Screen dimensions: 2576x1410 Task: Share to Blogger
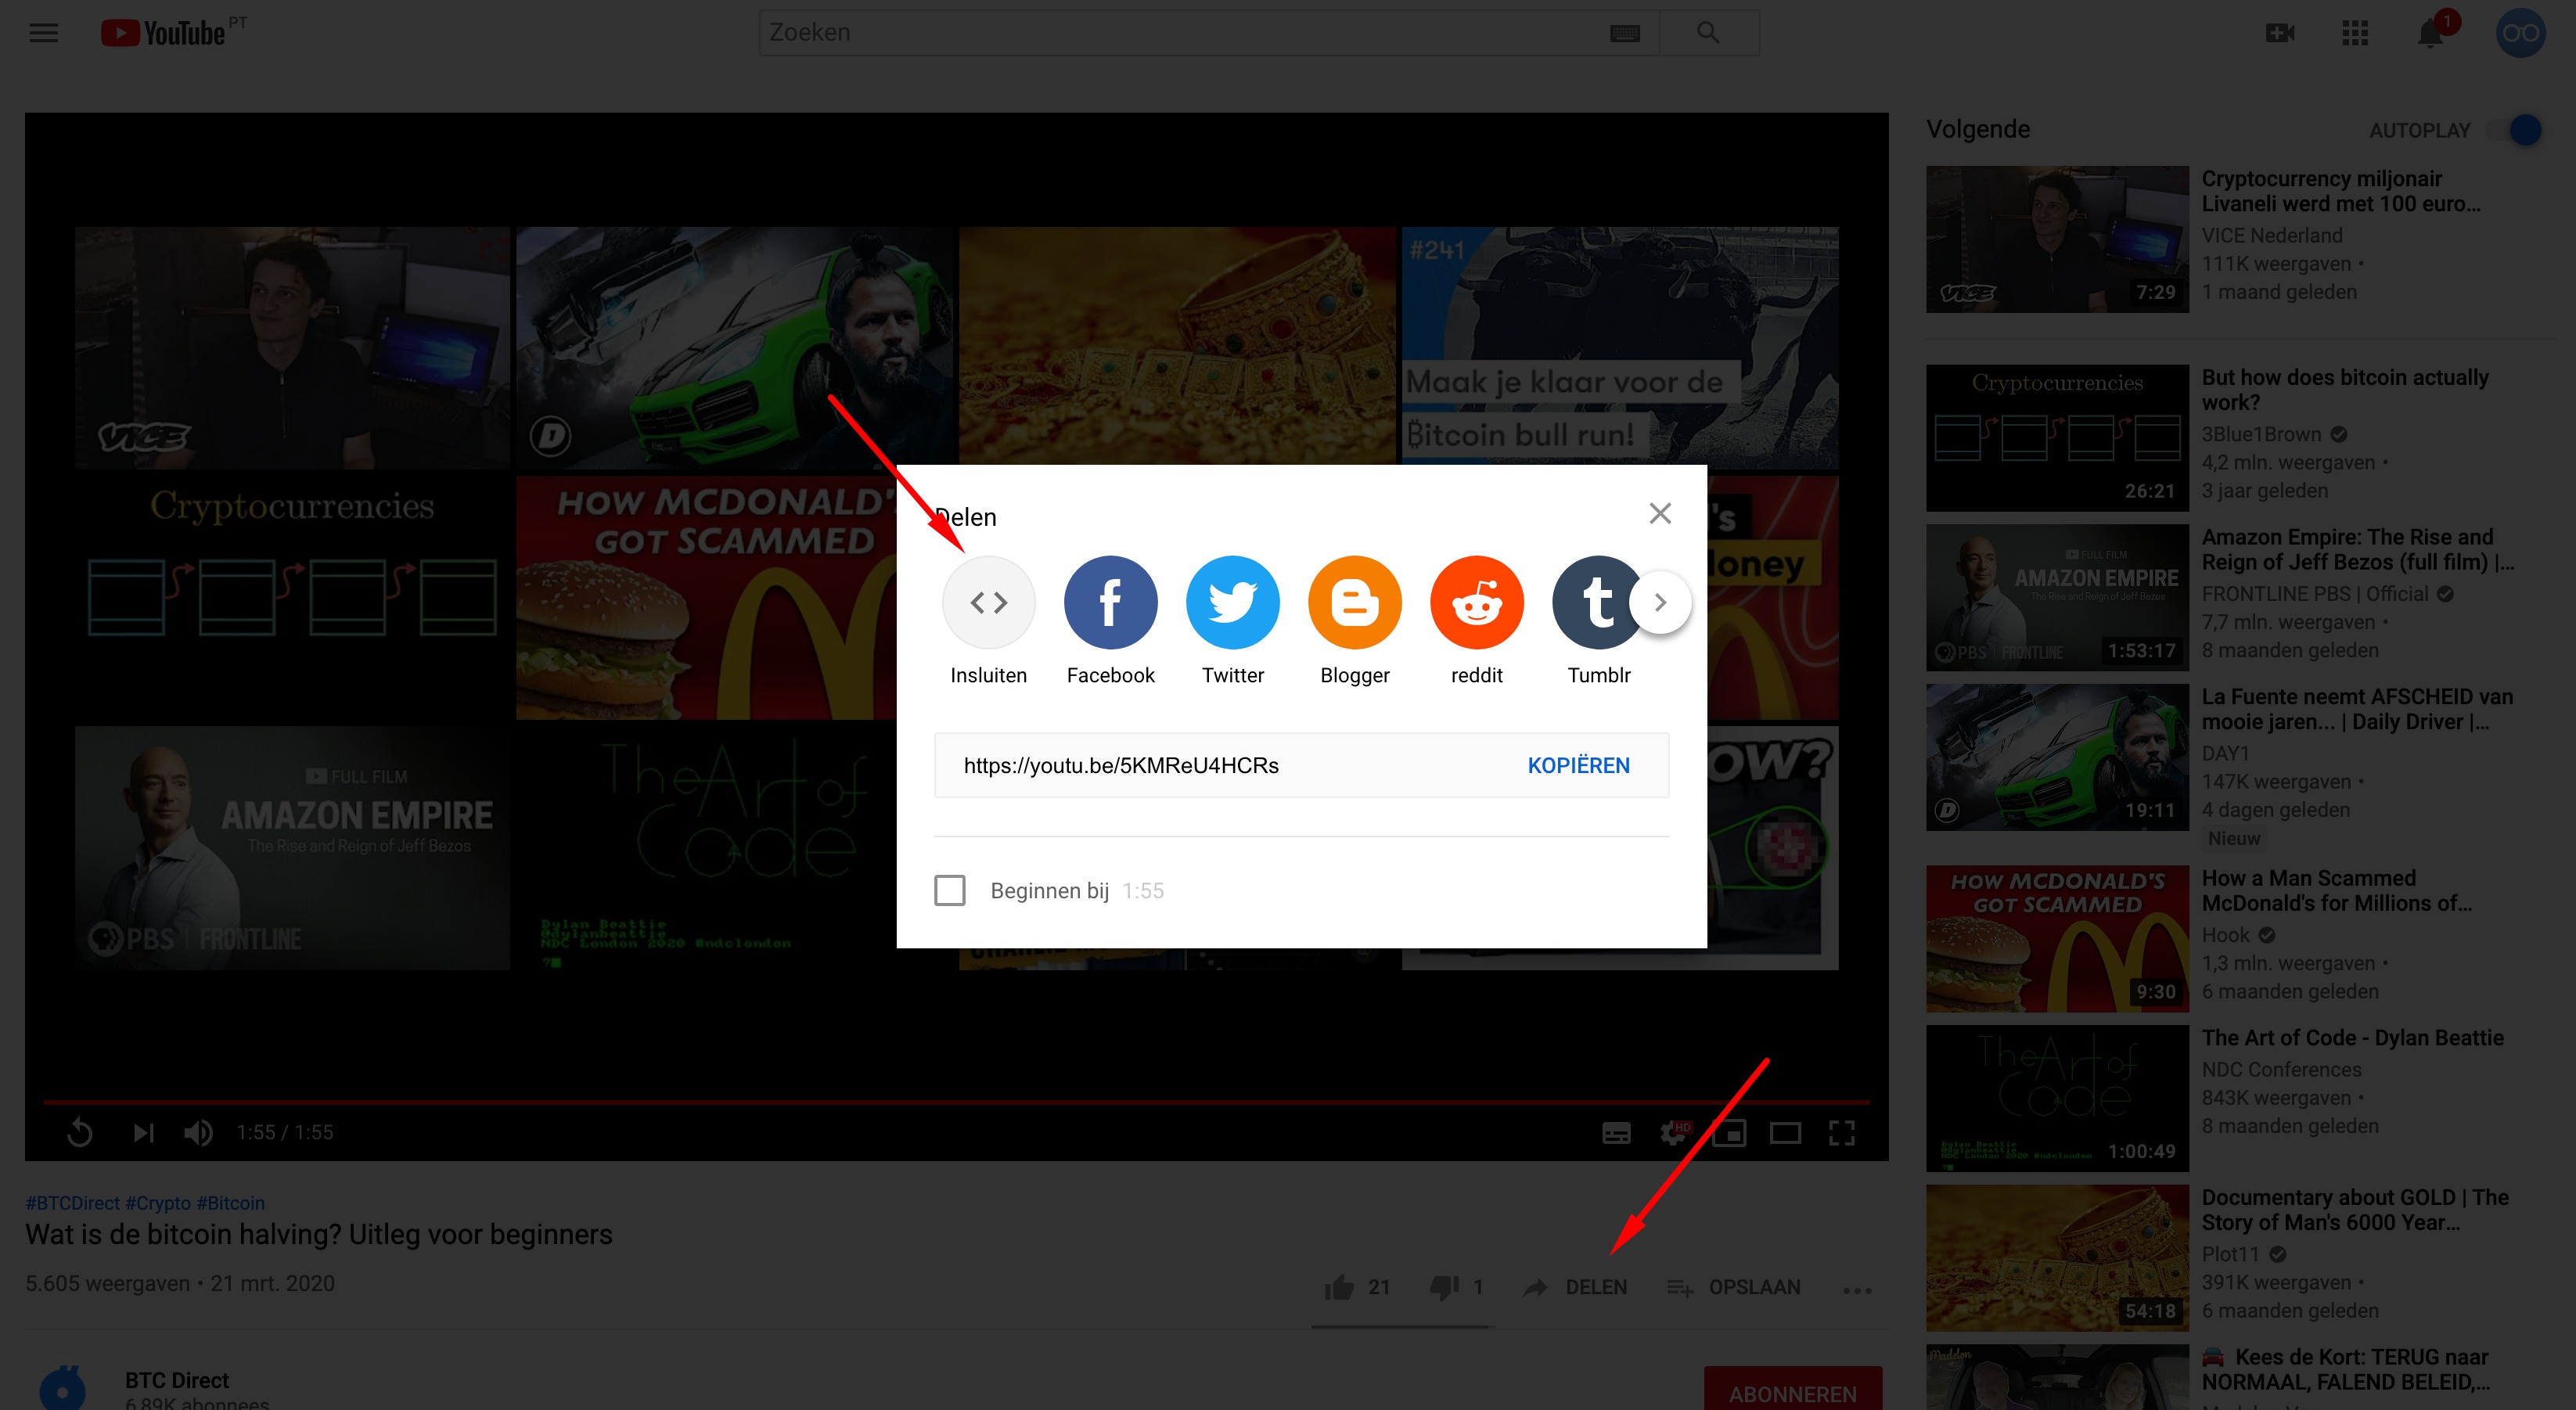coord(1354,602)
